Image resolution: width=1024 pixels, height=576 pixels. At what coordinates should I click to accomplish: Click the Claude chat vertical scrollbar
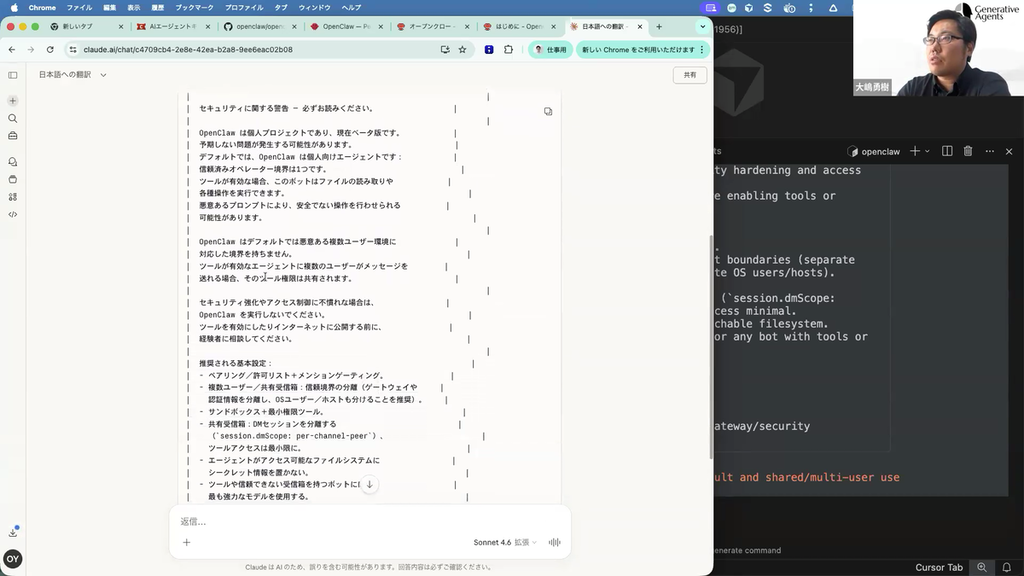click(x=711, y=346)
